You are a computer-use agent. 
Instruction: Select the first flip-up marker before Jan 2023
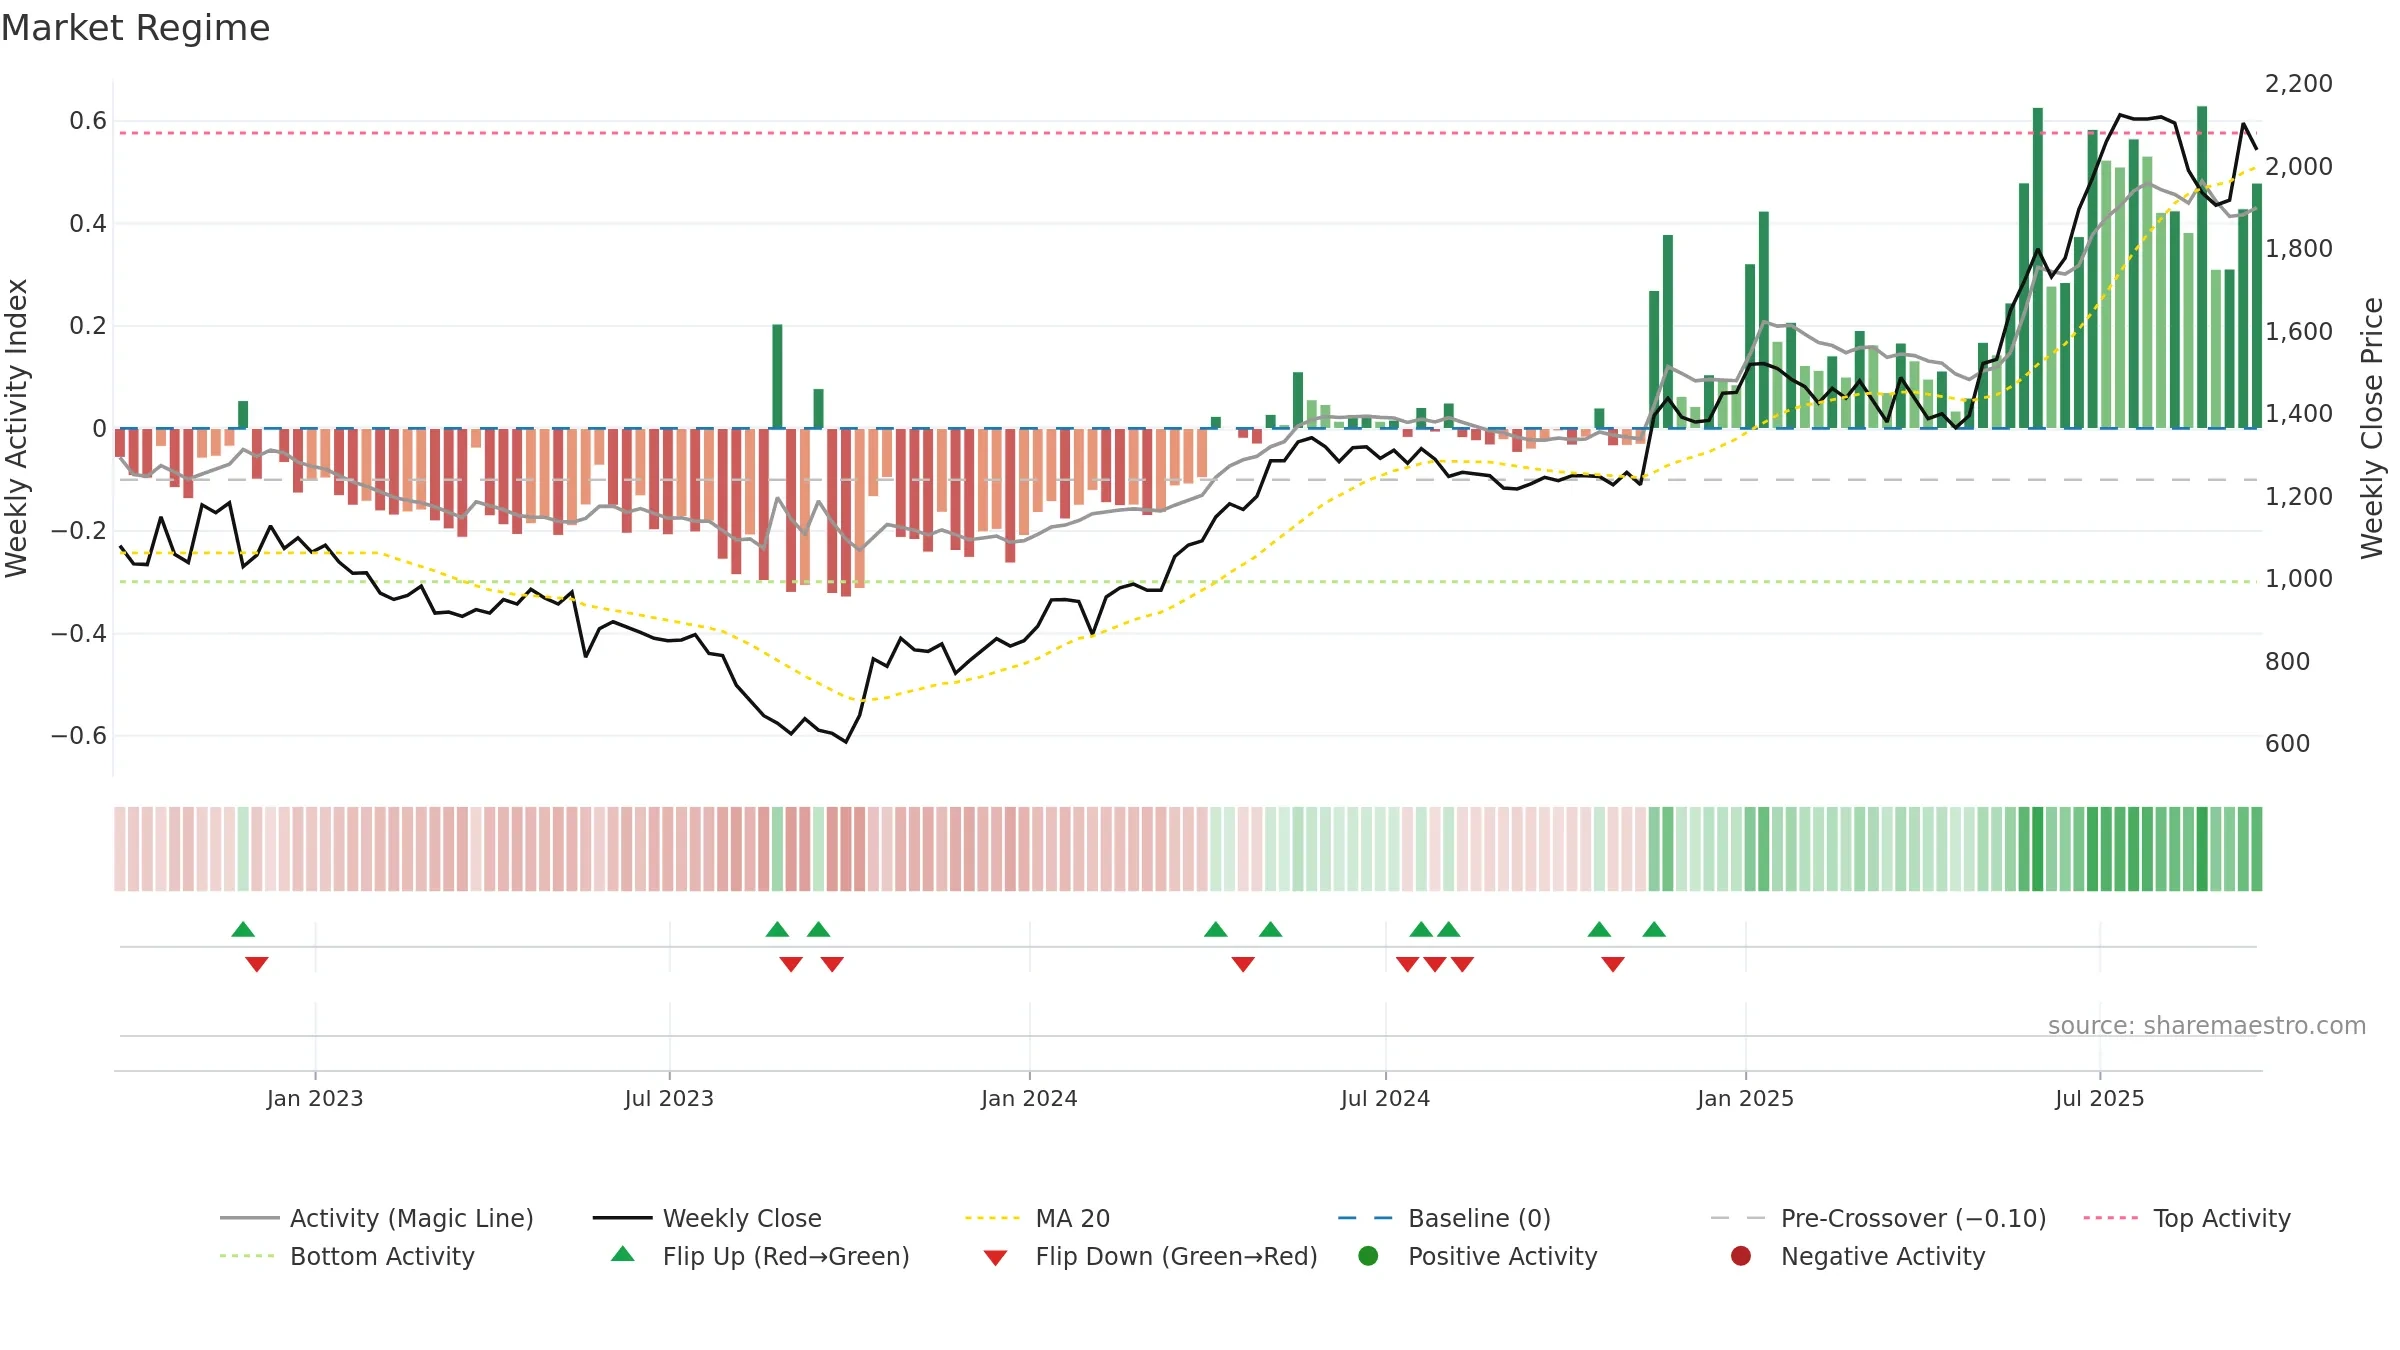[243, 929]
